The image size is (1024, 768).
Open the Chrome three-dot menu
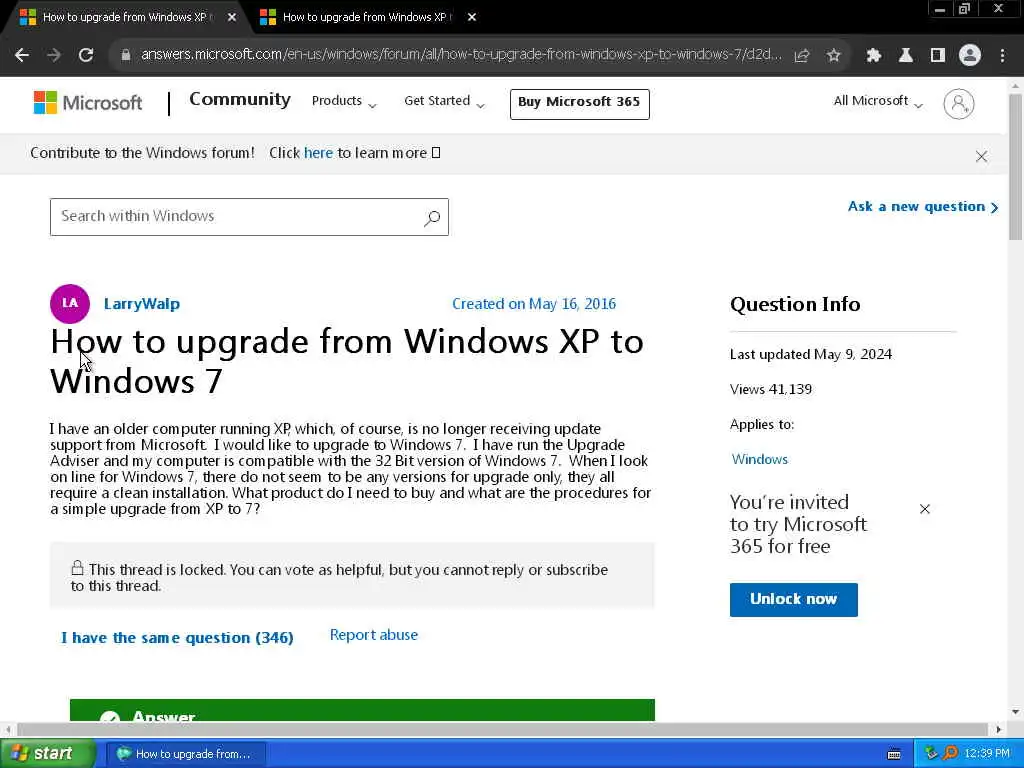[x=1002, y=56]
